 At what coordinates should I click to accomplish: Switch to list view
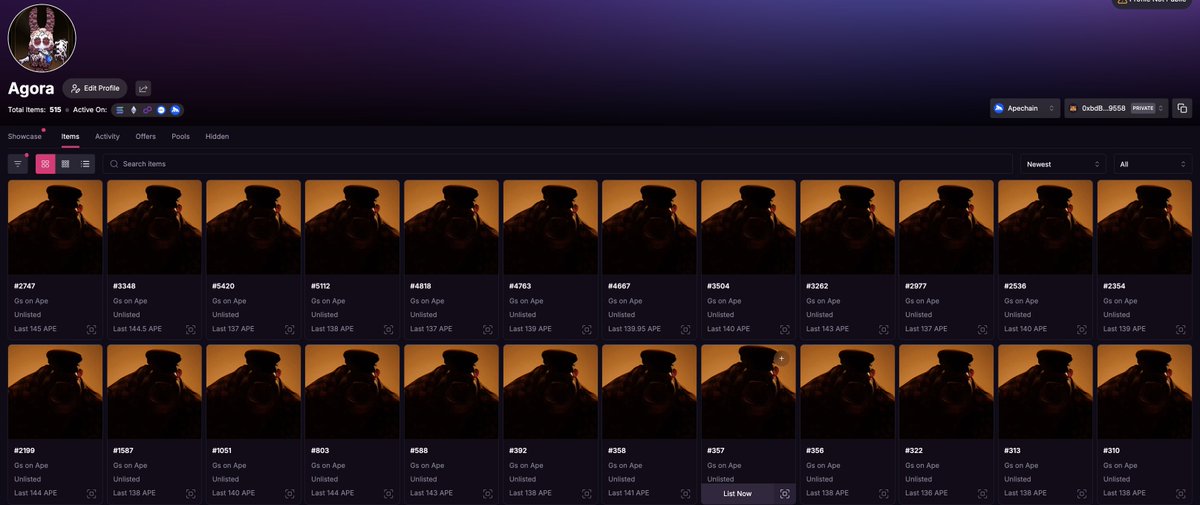85,163
